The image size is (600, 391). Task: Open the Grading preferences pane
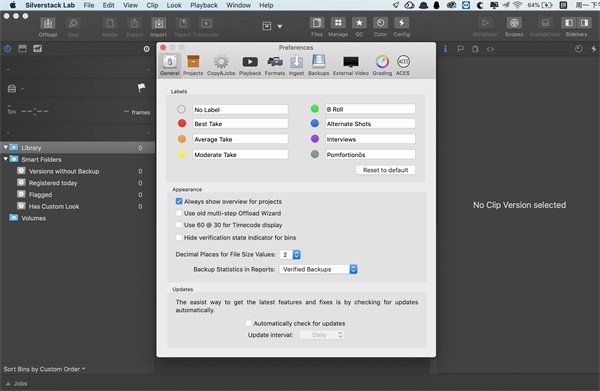pyautogui.click(x=382, y=65)
